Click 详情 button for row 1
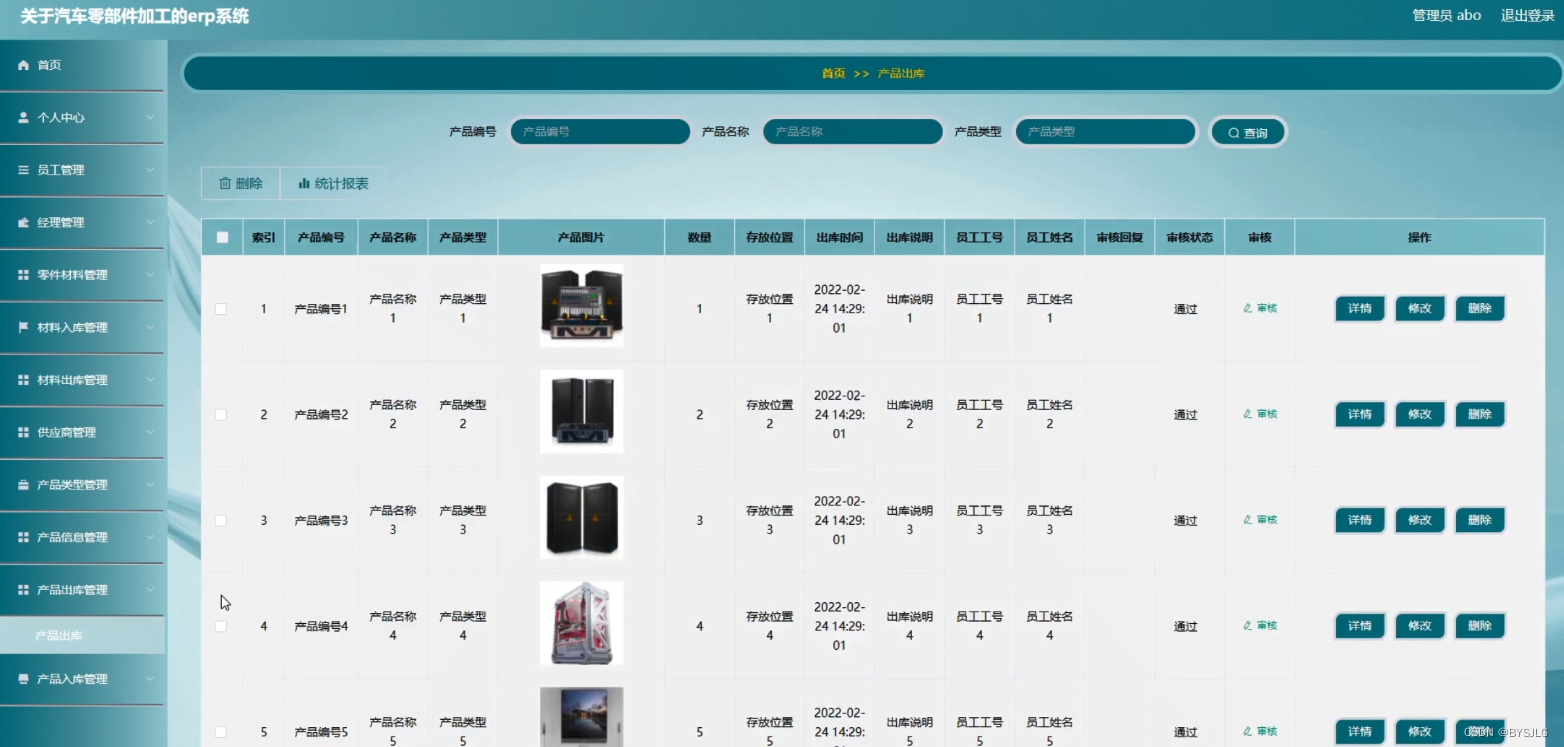 [1360, 309]
